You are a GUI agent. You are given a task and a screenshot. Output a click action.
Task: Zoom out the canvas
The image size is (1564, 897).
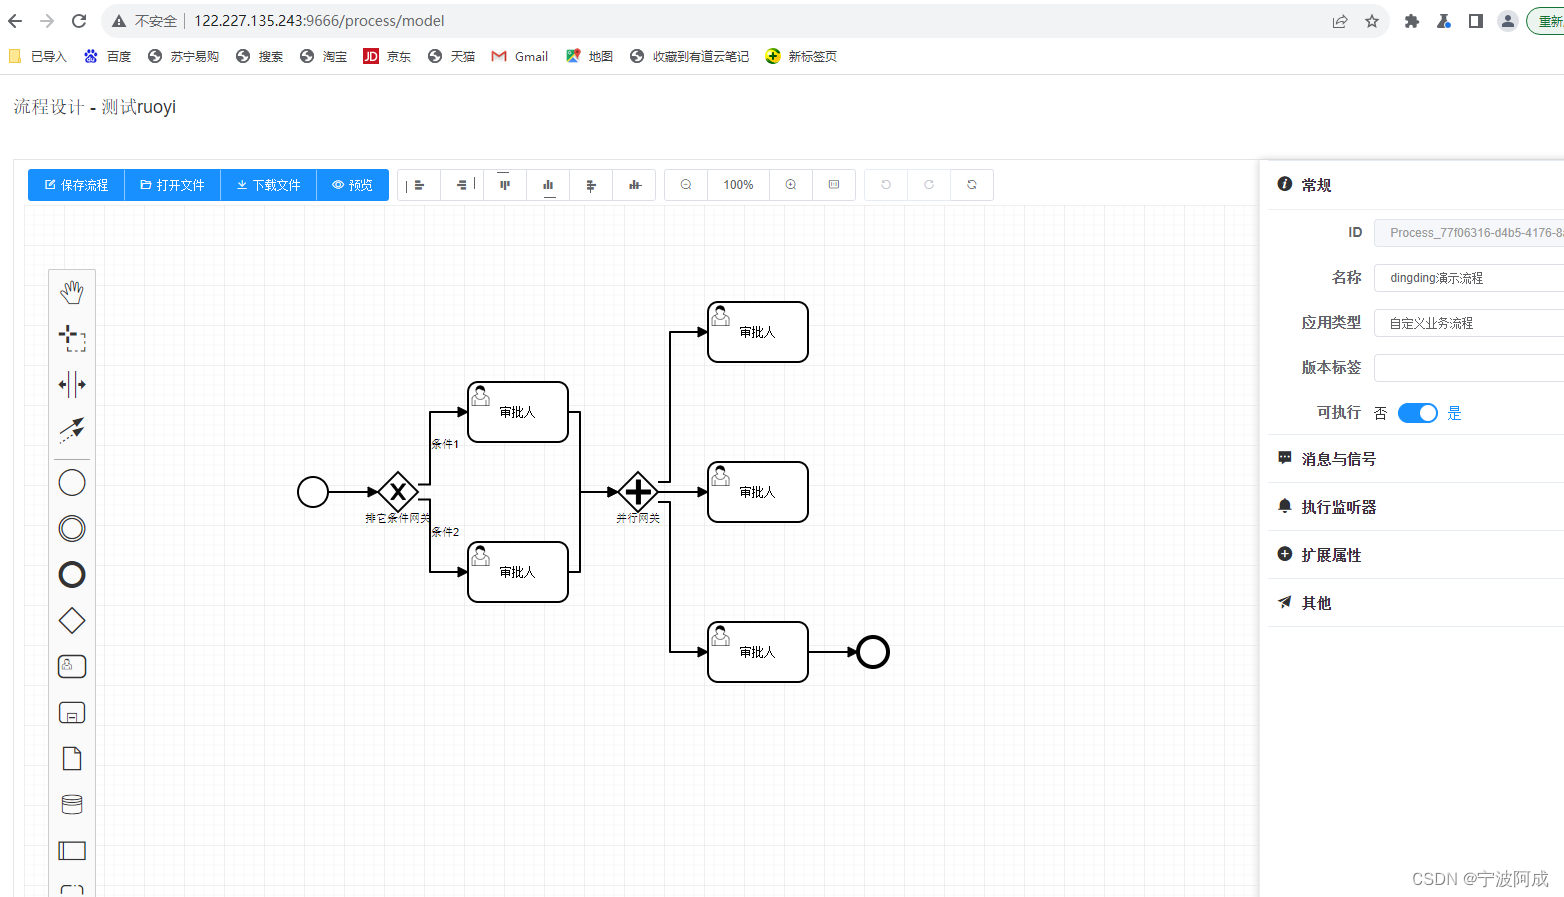686,185
